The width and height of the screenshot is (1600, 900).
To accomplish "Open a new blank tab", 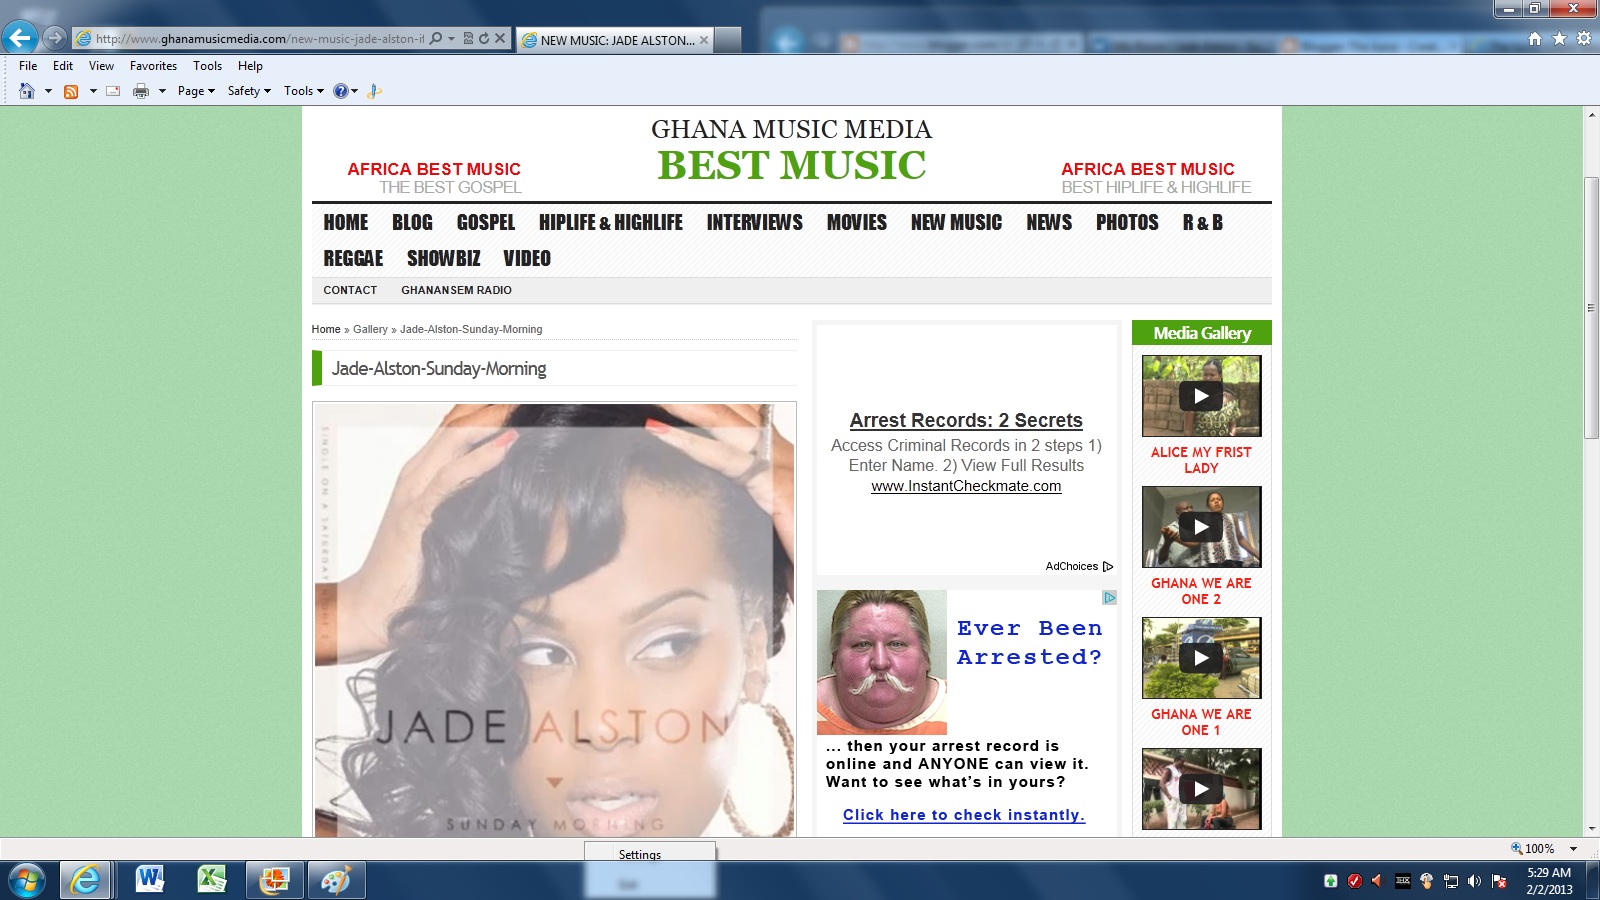I will [728, 40].
